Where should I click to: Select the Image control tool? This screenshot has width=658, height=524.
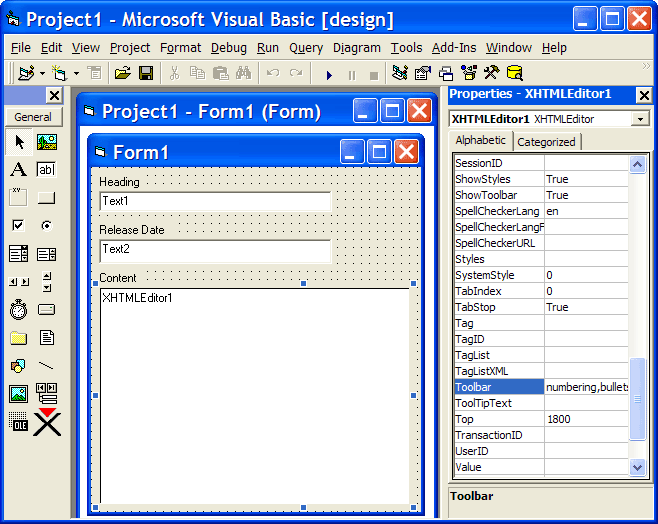pyautogui.click(x=19, y=394)
